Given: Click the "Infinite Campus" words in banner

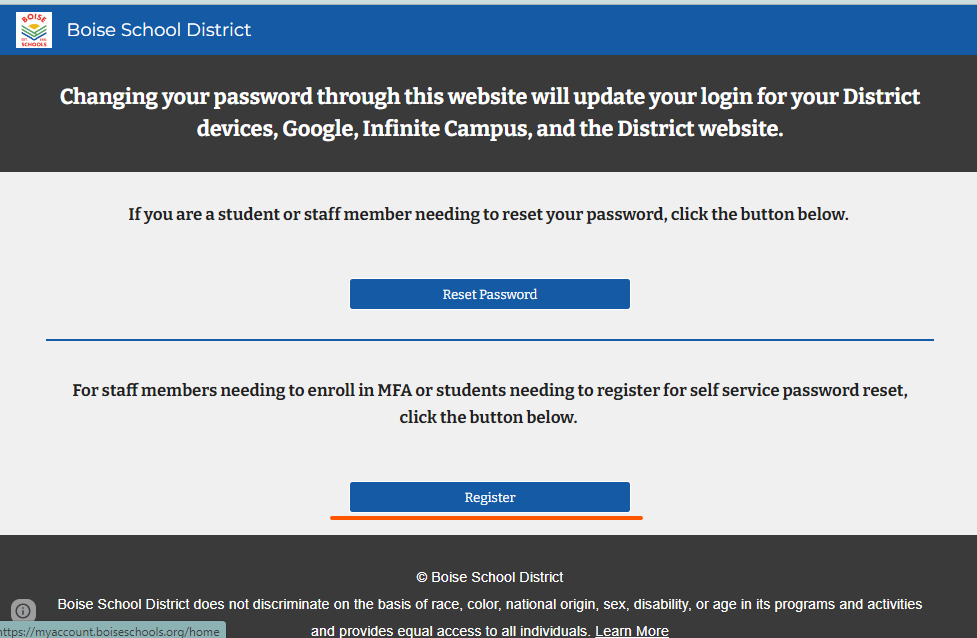Looking at the screenshot, I should point(446,128).
